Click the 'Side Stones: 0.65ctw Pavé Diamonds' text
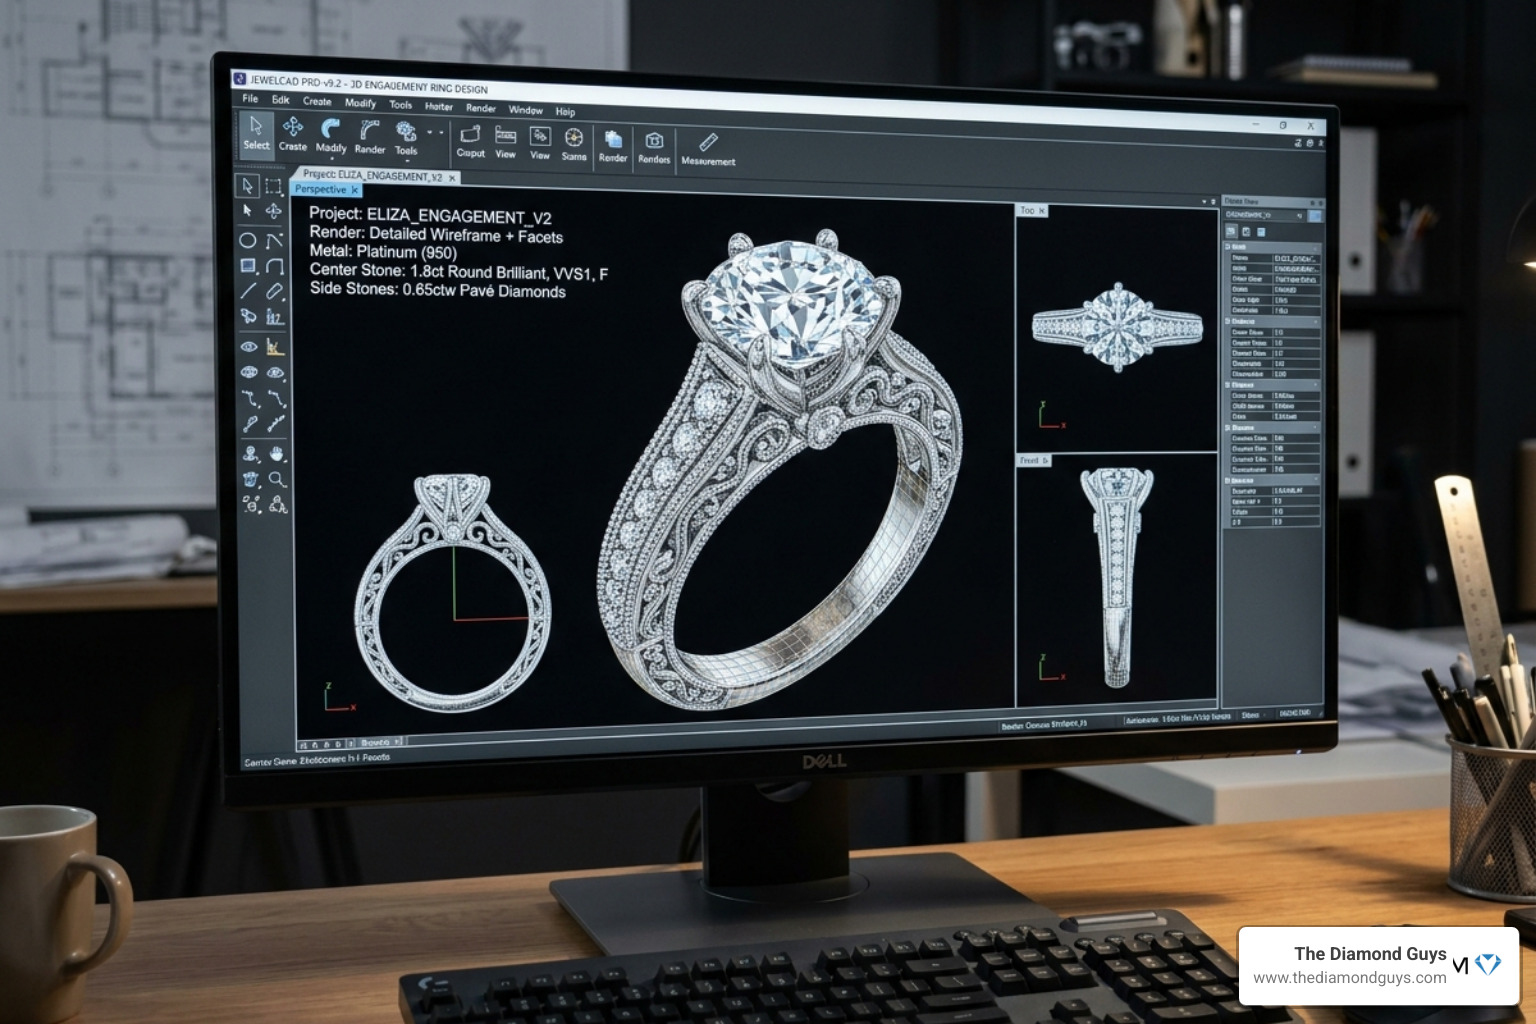Viewport: 1536px width, 1024px height. pos(437,290)
